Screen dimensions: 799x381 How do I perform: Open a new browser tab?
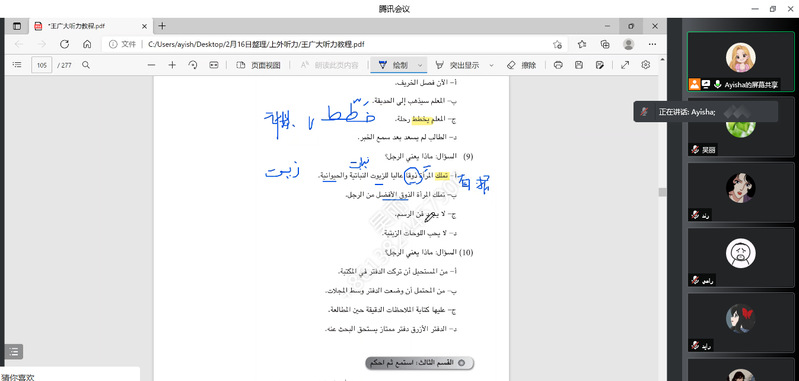(x=162, y=26)
